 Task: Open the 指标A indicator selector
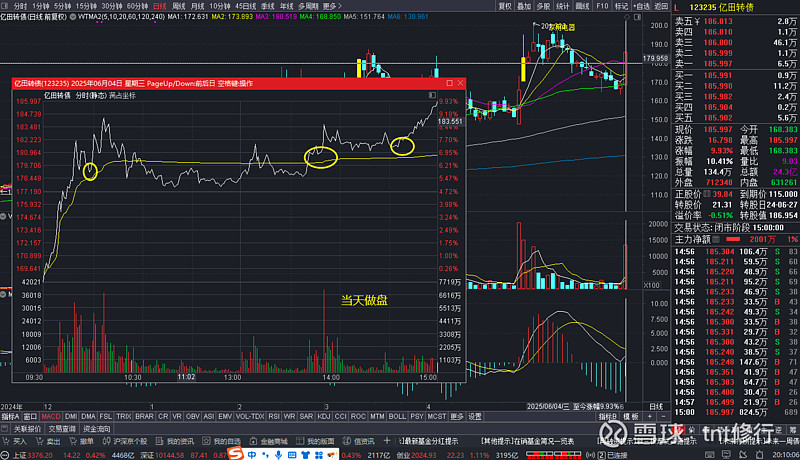tap(11, 417)
